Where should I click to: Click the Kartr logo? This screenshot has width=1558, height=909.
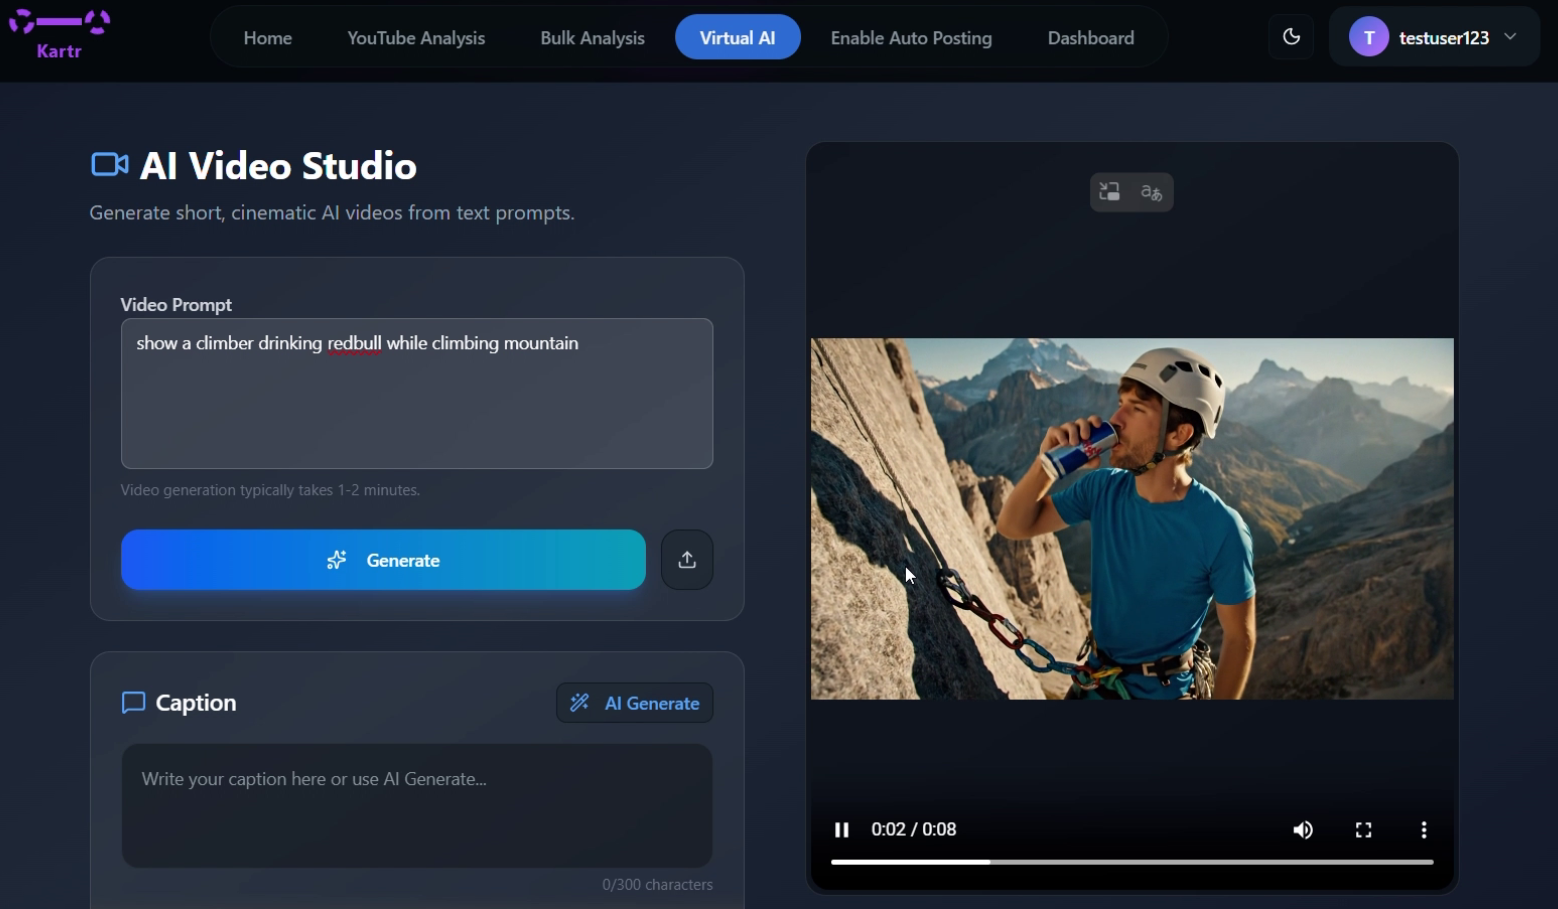(x=59, y=34)
